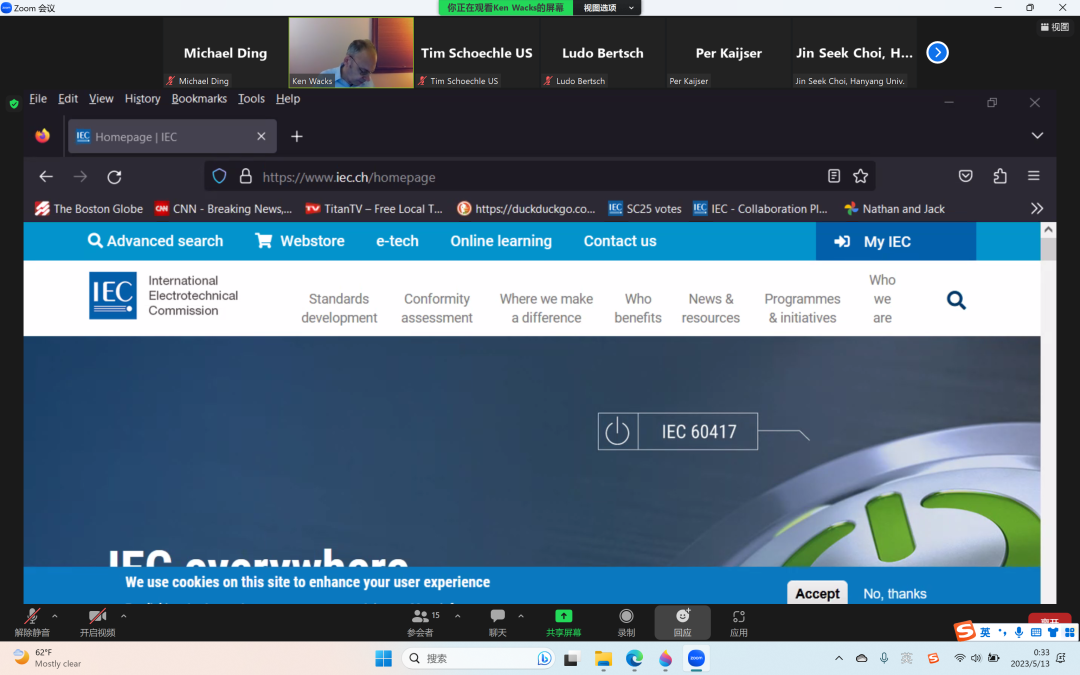Screen dimensions: 1080x675
Task: Click the IEC website search magnifier icon
Action: click(x=956, y=300)
